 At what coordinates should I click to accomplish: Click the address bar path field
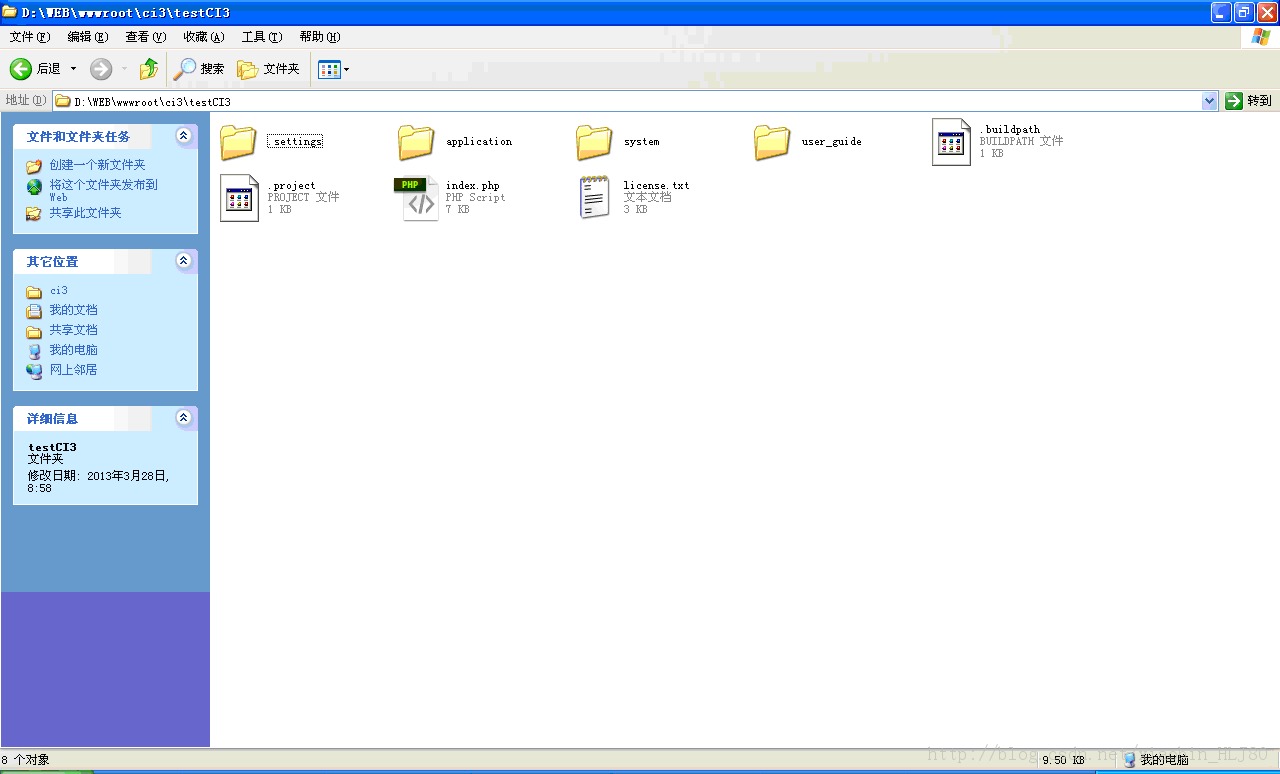(x=627, y=101)
